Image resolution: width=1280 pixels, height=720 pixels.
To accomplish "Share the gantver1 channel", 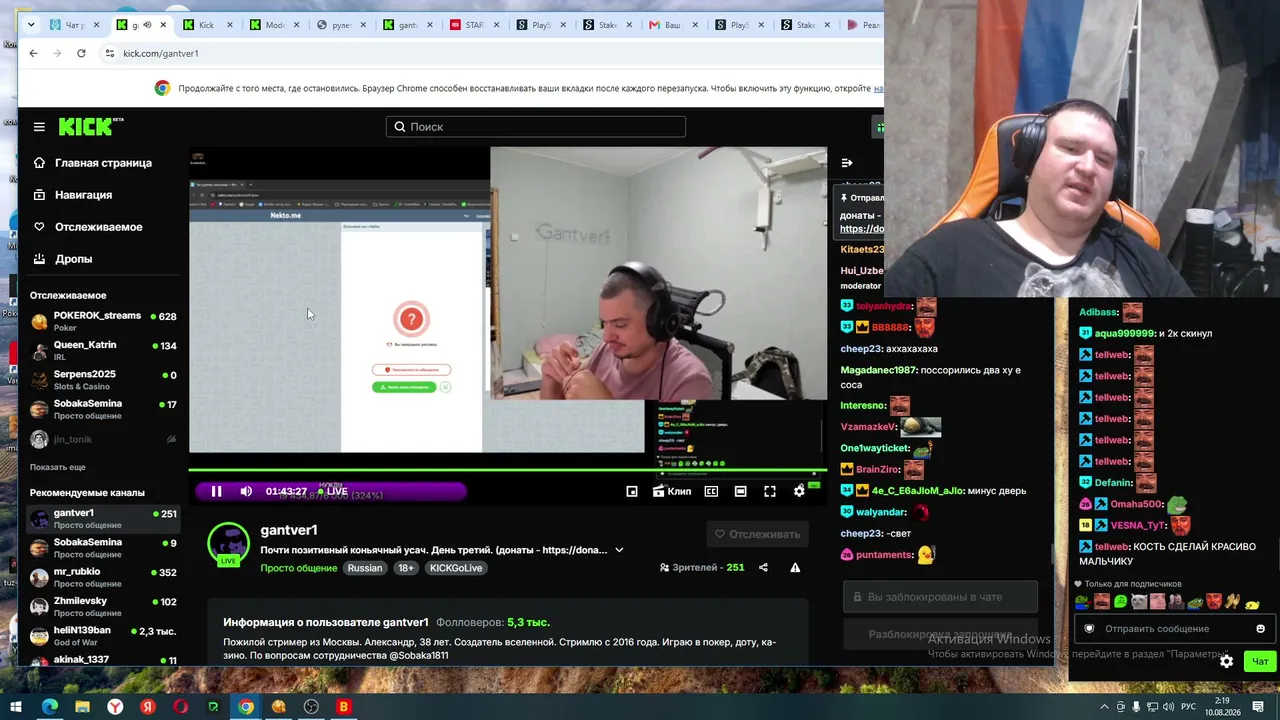I will 763,568.
